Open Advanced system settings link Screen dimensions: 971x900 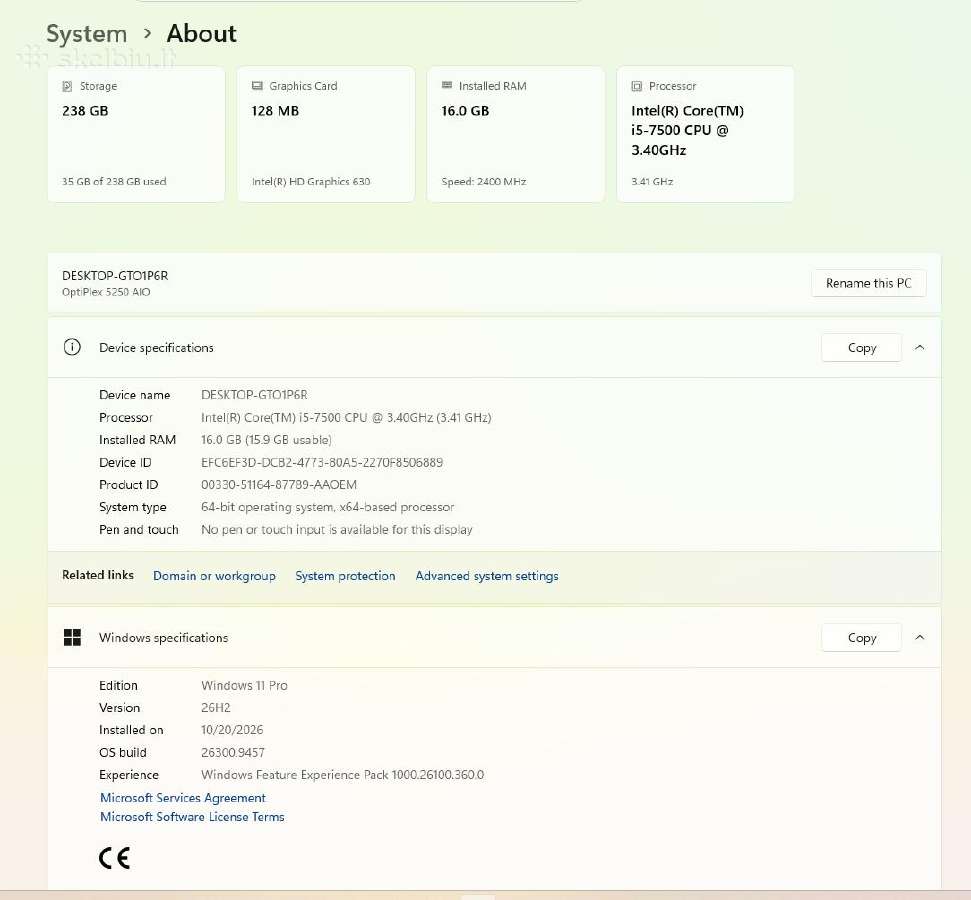coord(487,575)
